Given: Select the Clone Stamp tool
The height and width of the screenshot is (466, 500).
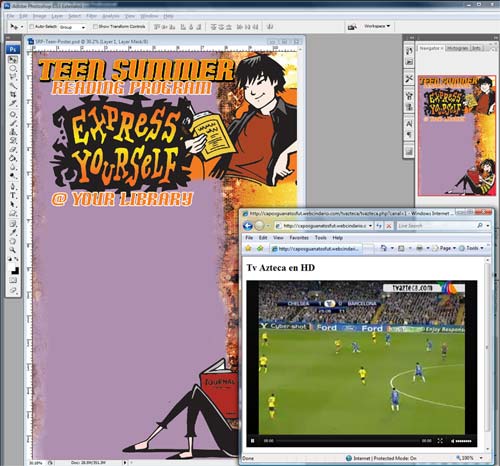Looking at the screenshot, I should click(13, 132).
